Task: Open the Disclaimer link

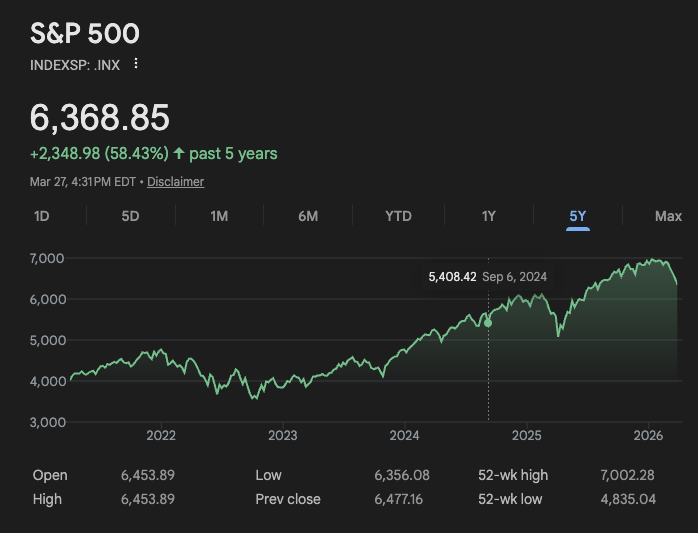Action: coord(176,182)
